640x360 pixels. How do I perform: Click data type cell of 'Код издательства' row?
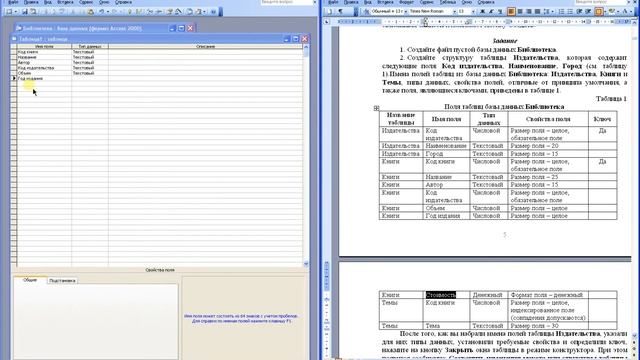point(90,68)
